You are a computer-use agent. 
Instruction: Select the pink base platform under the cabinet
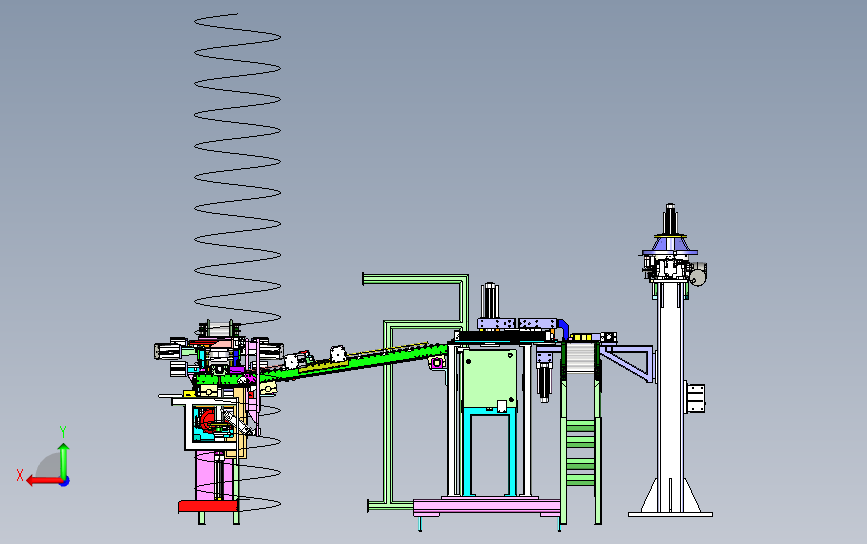coord(487,506)
